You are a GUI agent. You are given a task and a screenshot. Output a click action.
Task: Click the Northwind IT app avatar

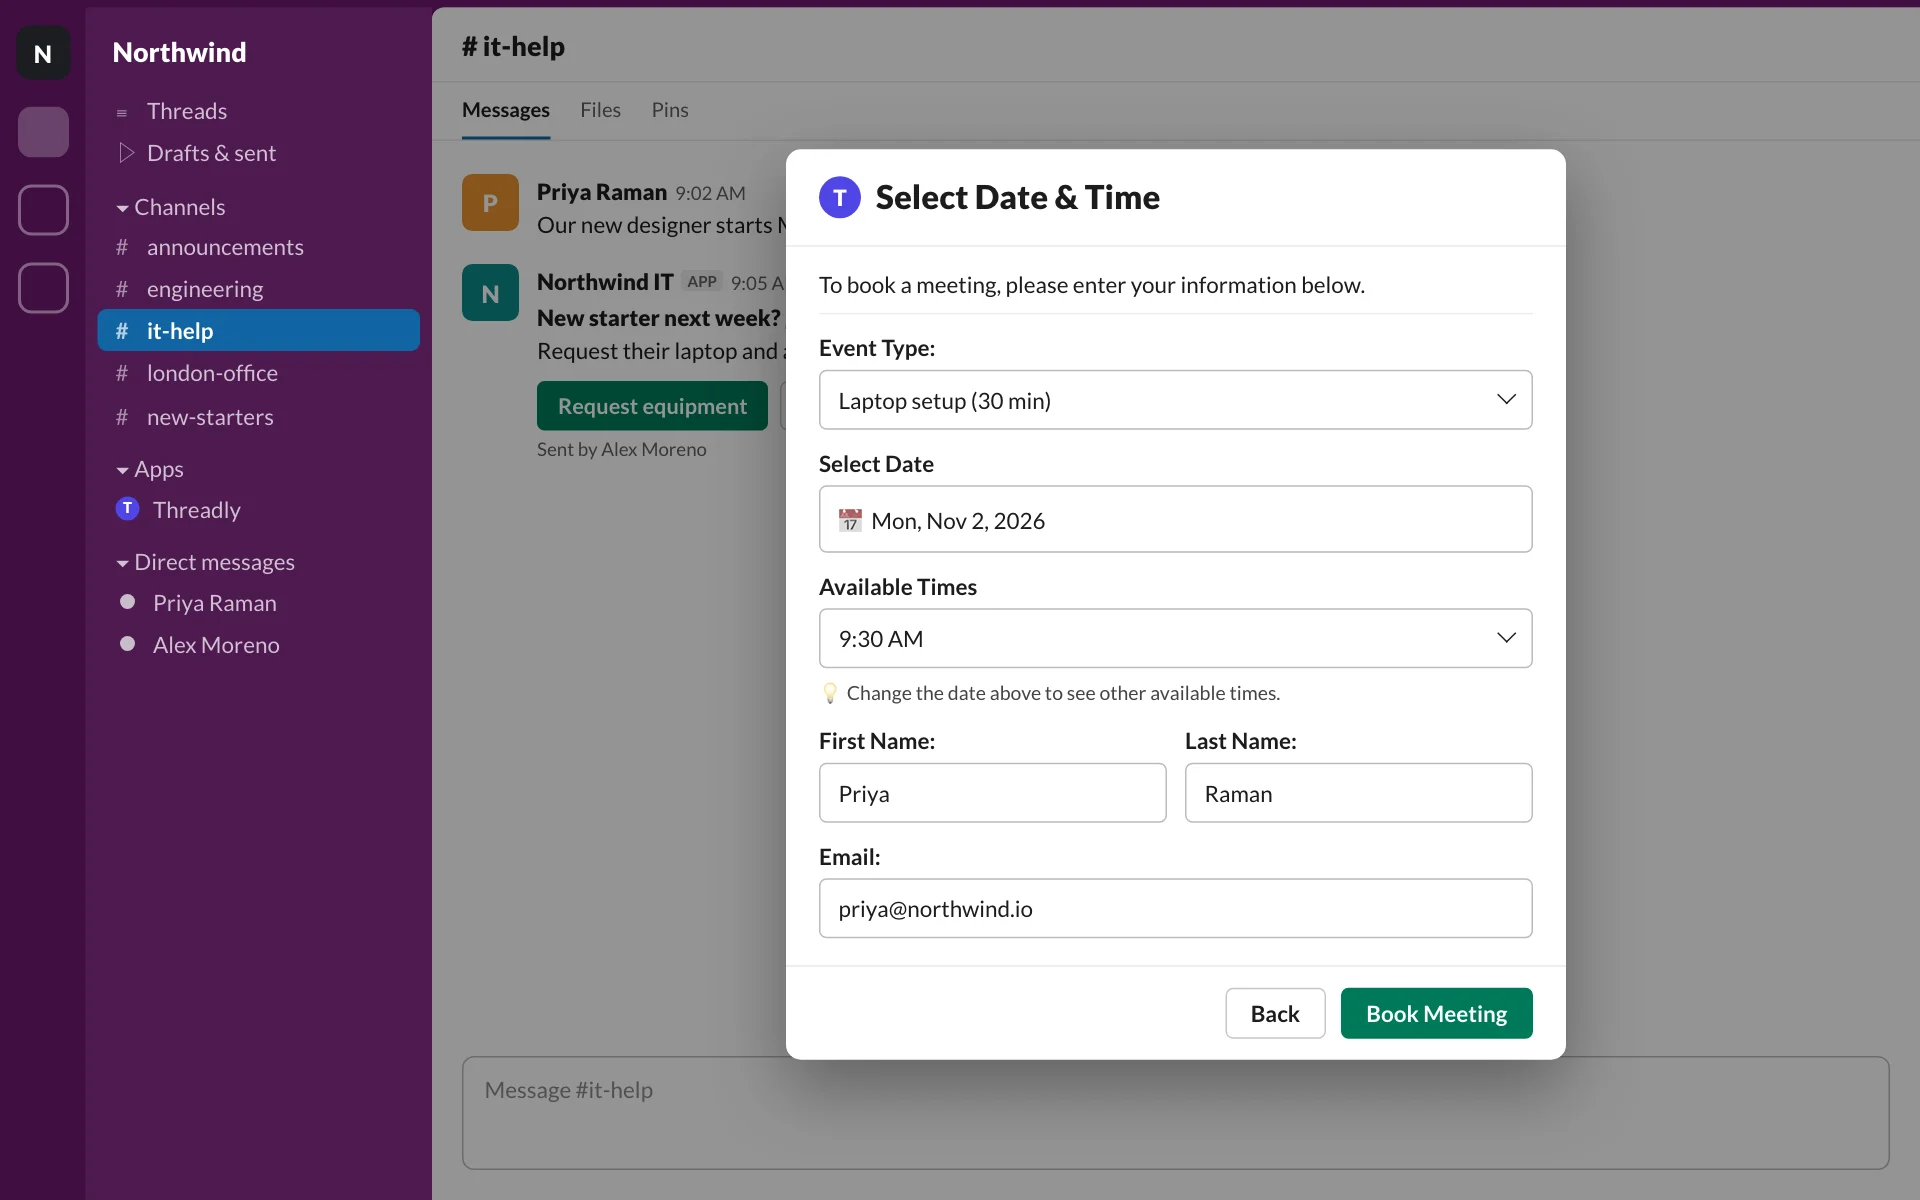[490, 293]
